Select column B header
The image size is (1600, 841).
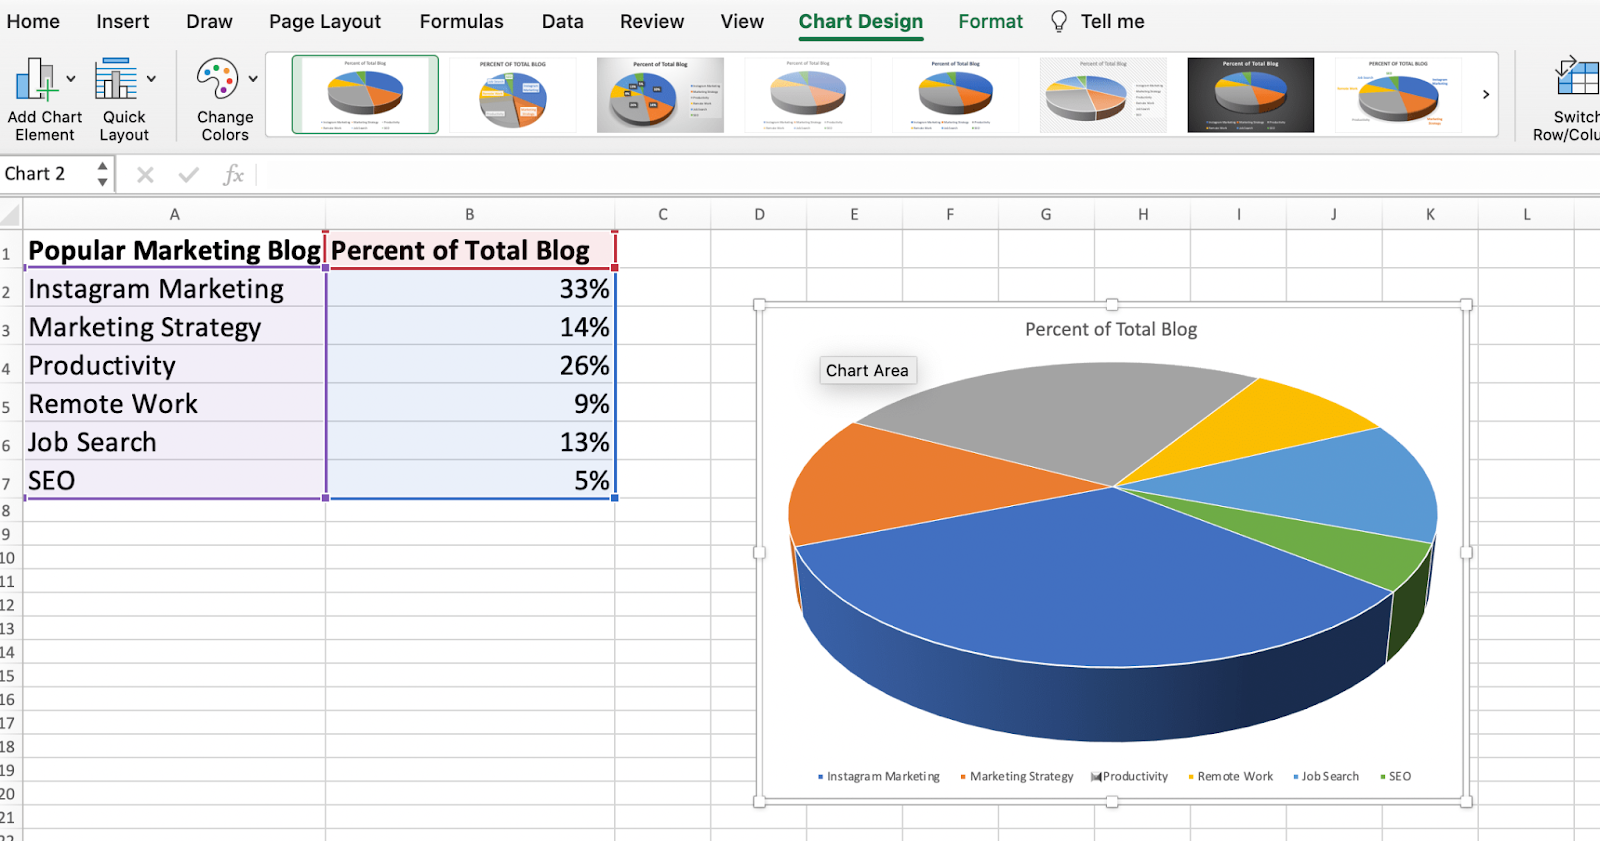470,214
